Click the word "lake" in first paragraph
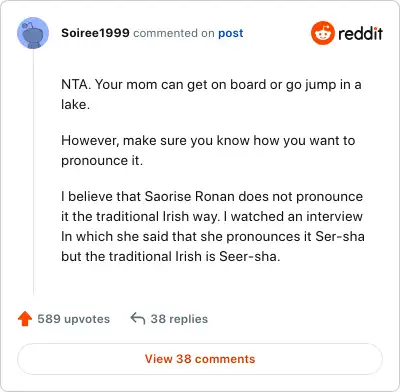Image resolution: width=400 pixels, height=392 pixels. 75,104
